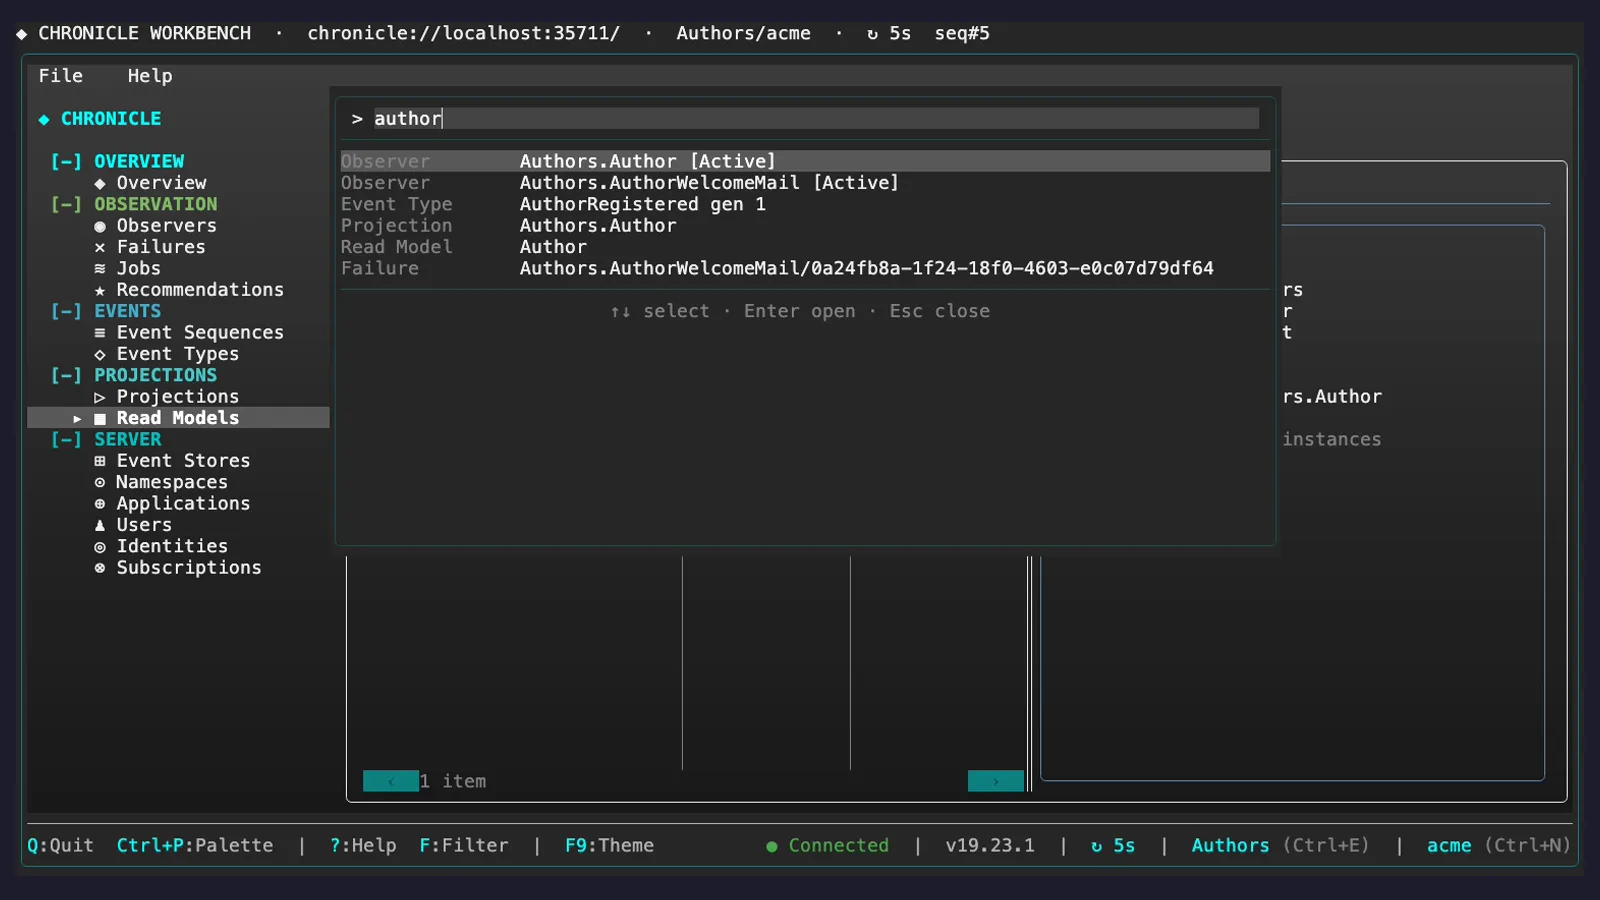
Task: Click the Jobs wave icon
Action: point(100,269)
